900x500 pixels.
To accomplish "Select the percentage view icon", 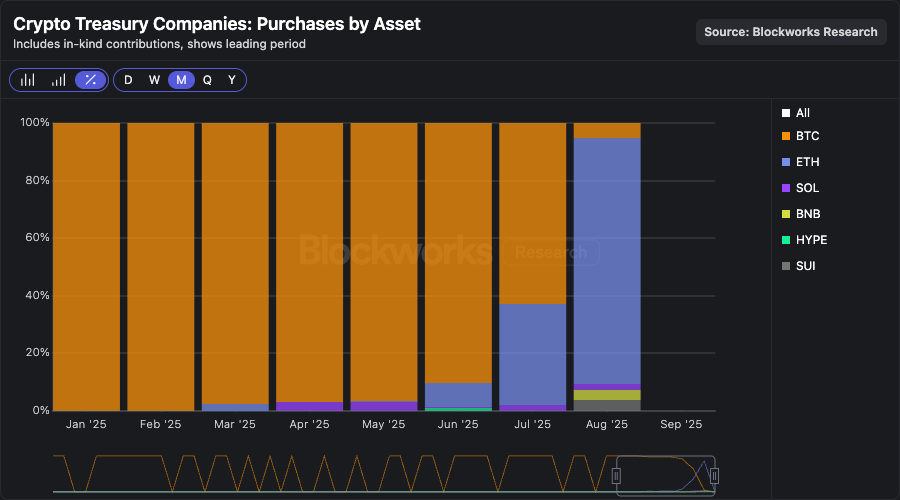I will click(x=91, y=80).
